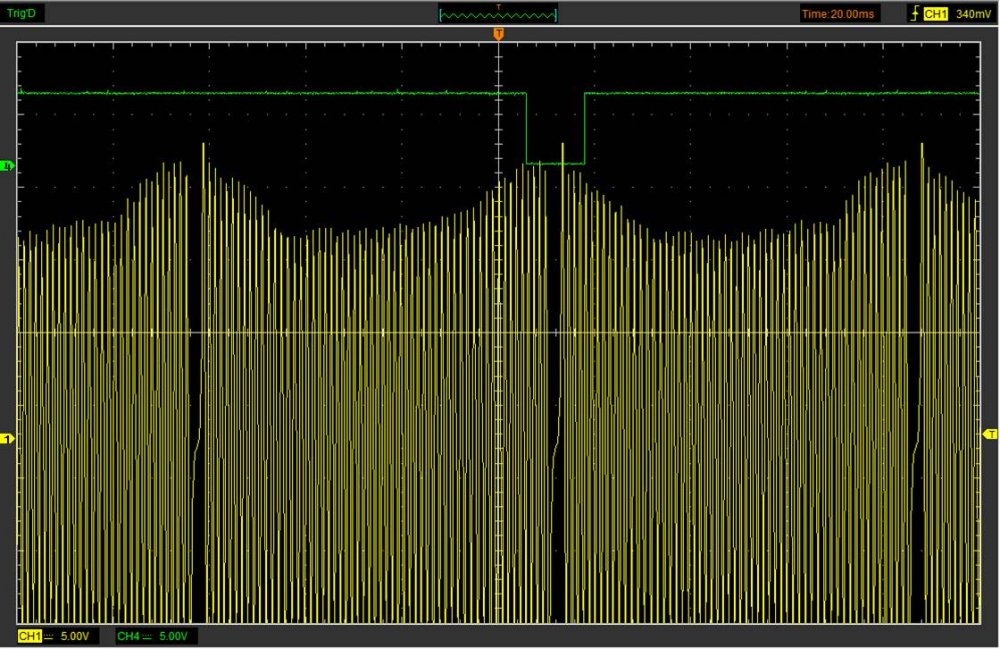Click the CH4 DC coupling symbol in bottom bar
This screenshot has width=1000, height=649.
[x=147, y=636]
